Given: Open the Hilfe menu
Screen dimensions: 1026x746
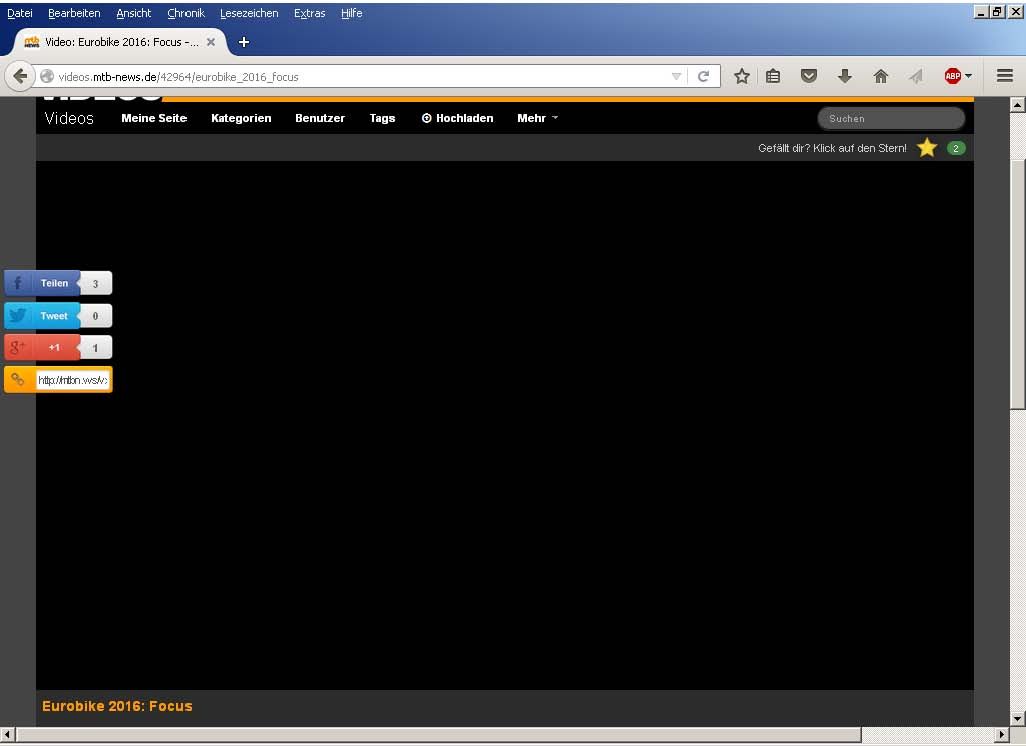Looking at the screenshot, I should (351, 13).
